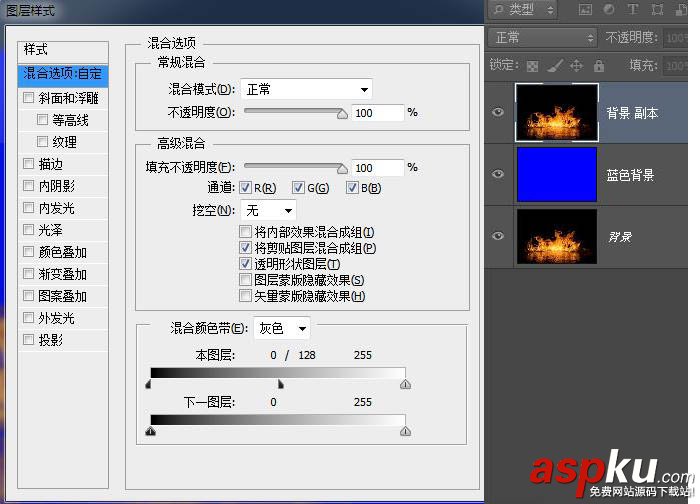Click lock all padlock icon

599,66
